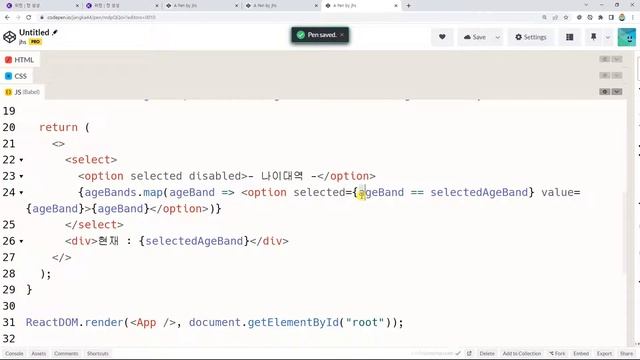Click the CodePen logo icon
640x360 pixels.
coord(9,37)
